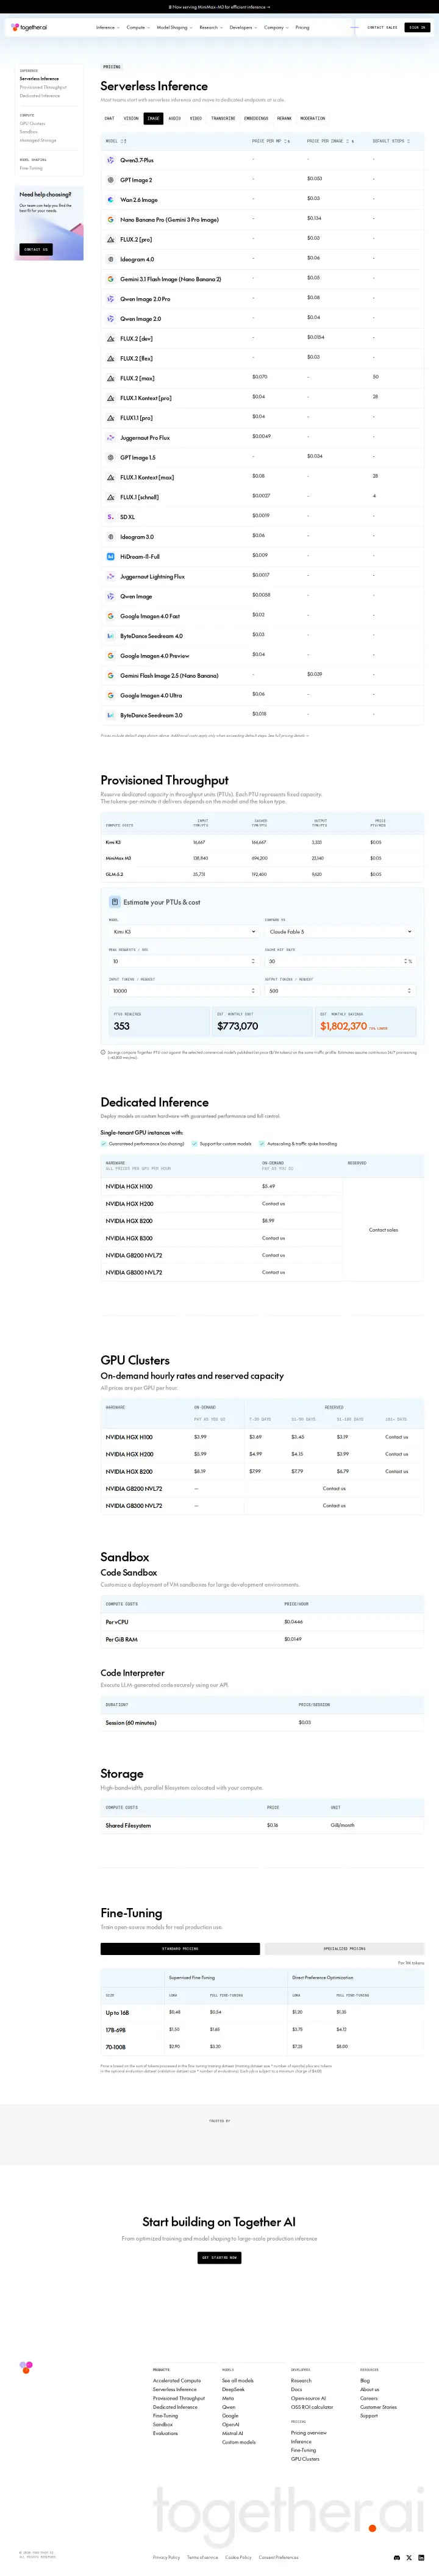Adjust the Cache Hit Rate stepper

(405, 961)
